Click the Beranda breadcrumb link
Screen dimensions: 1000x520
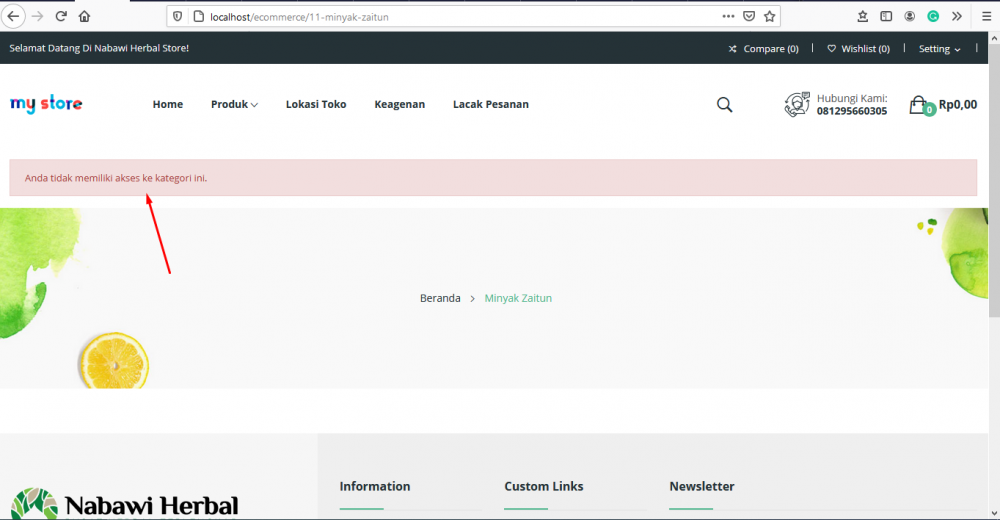(x=440, y=298)
